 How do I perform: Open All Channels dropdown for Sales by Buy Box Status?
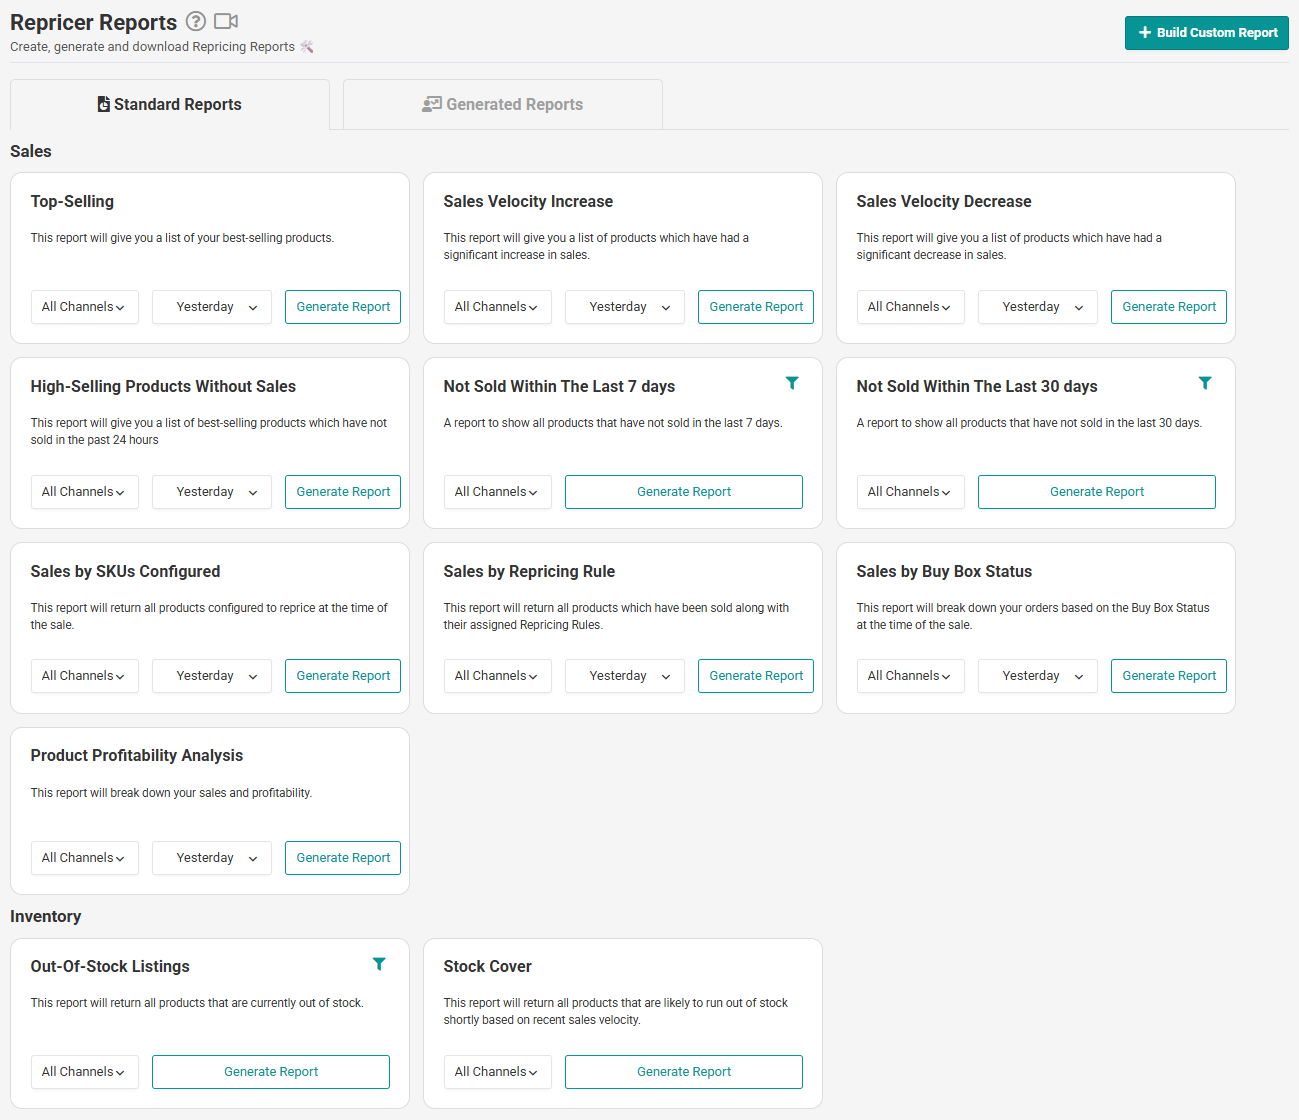(x=910, y=676)
